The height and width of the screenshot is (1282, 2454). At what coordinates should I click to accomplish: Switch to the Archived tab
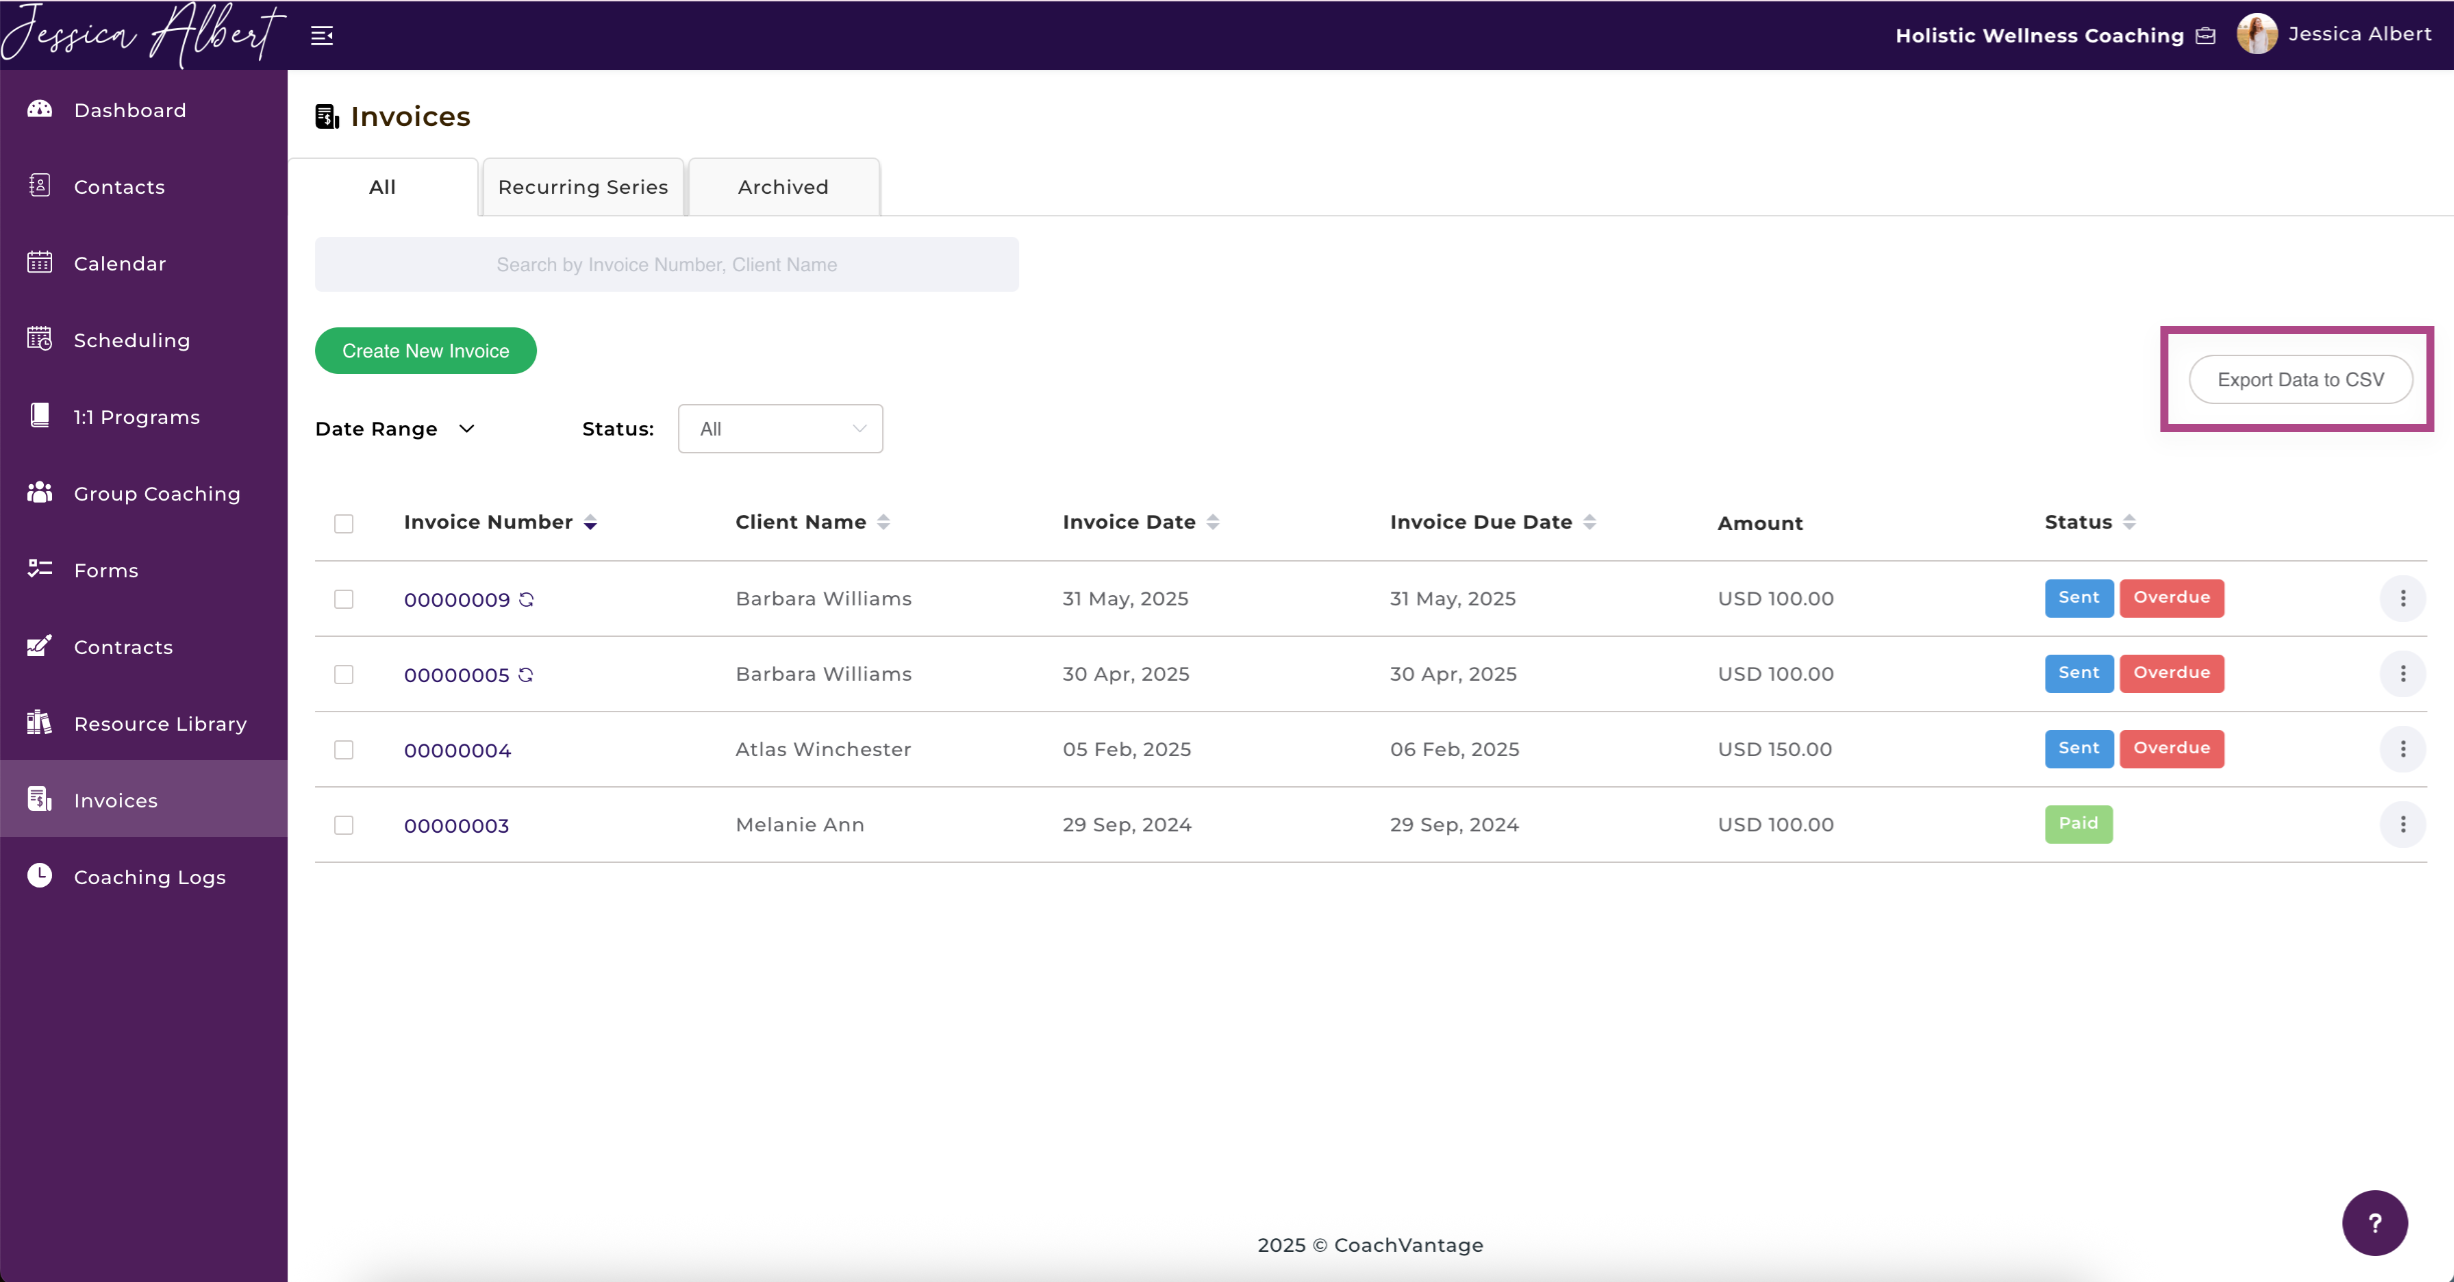tap(783, 187)
